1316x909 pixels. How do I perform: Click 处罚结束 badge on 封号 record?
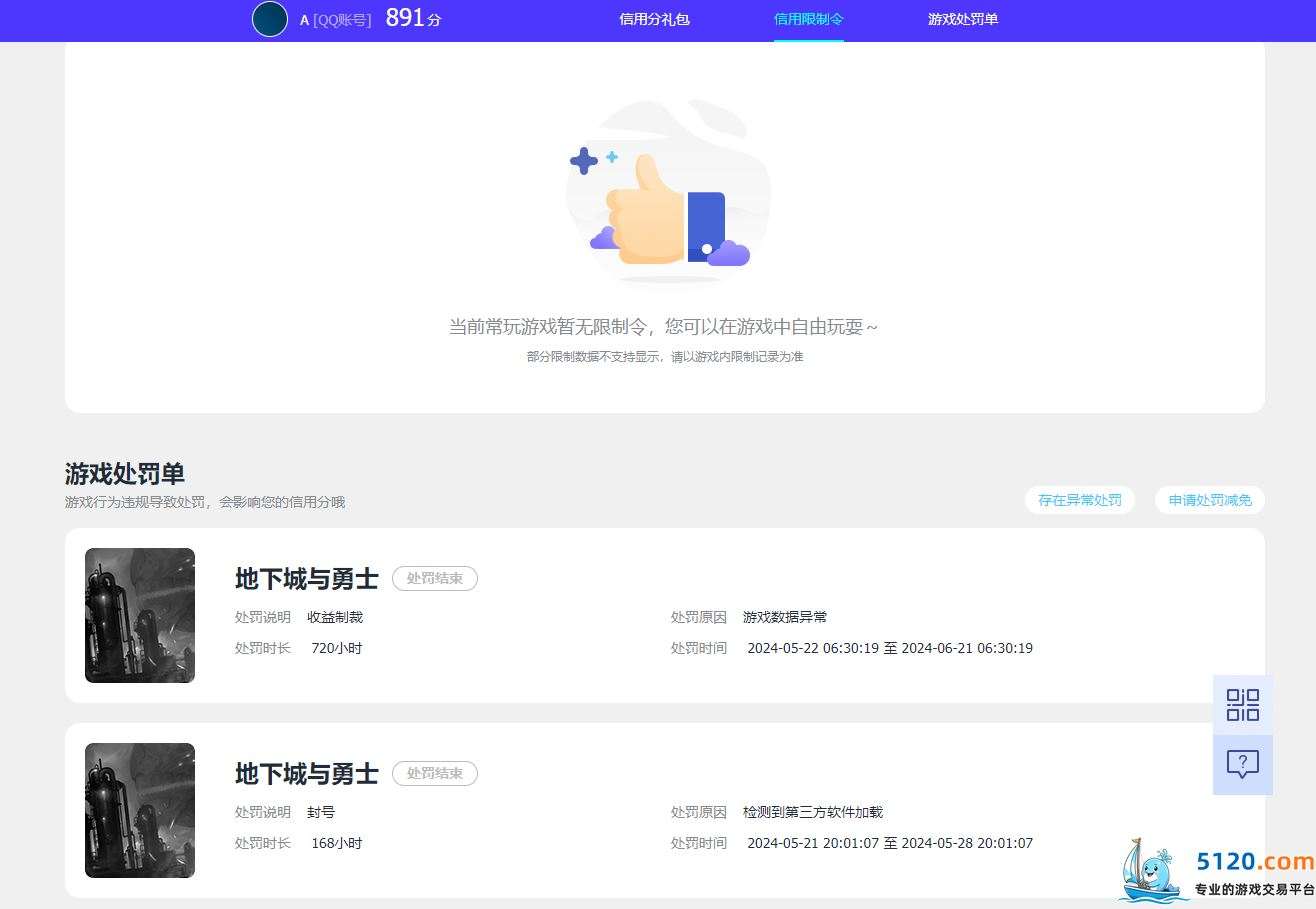tap(435, 773)
